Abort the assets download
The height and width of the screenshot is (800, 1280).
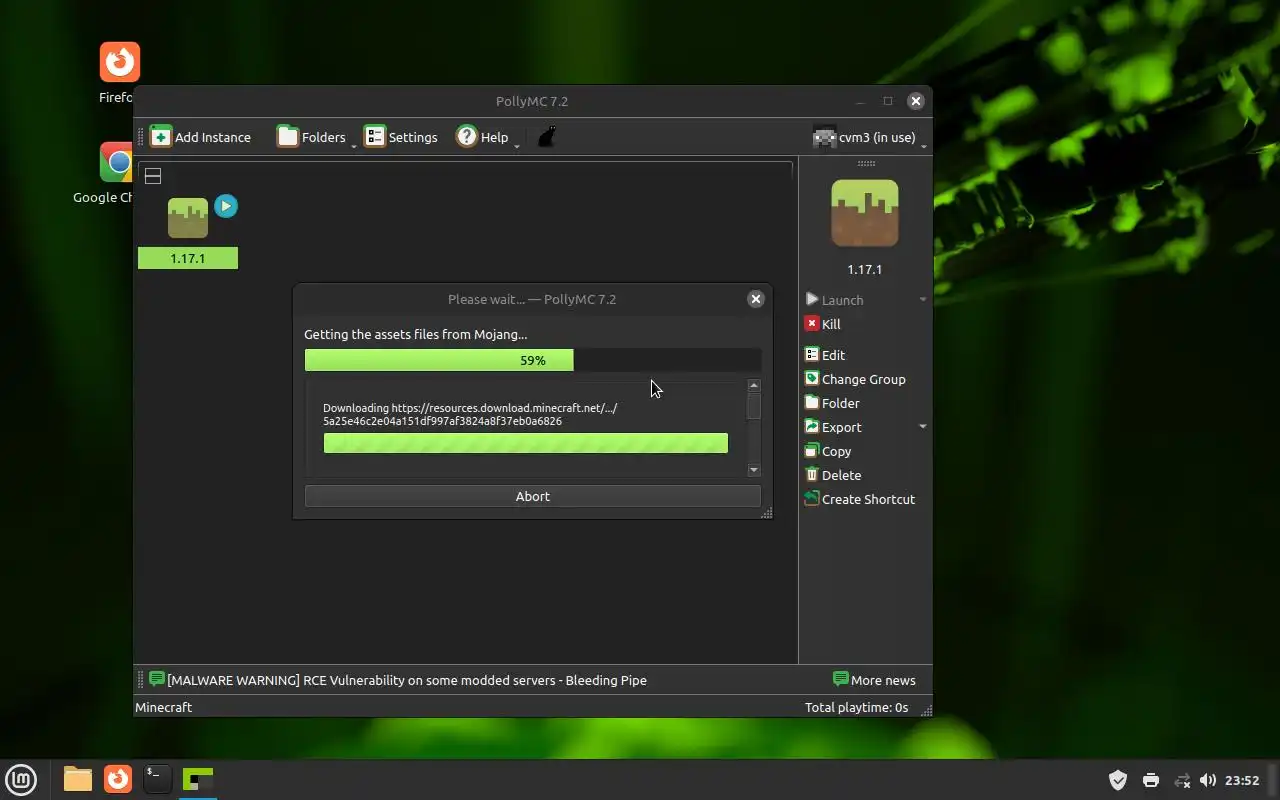pyautogui.click(x=533, y=496)
